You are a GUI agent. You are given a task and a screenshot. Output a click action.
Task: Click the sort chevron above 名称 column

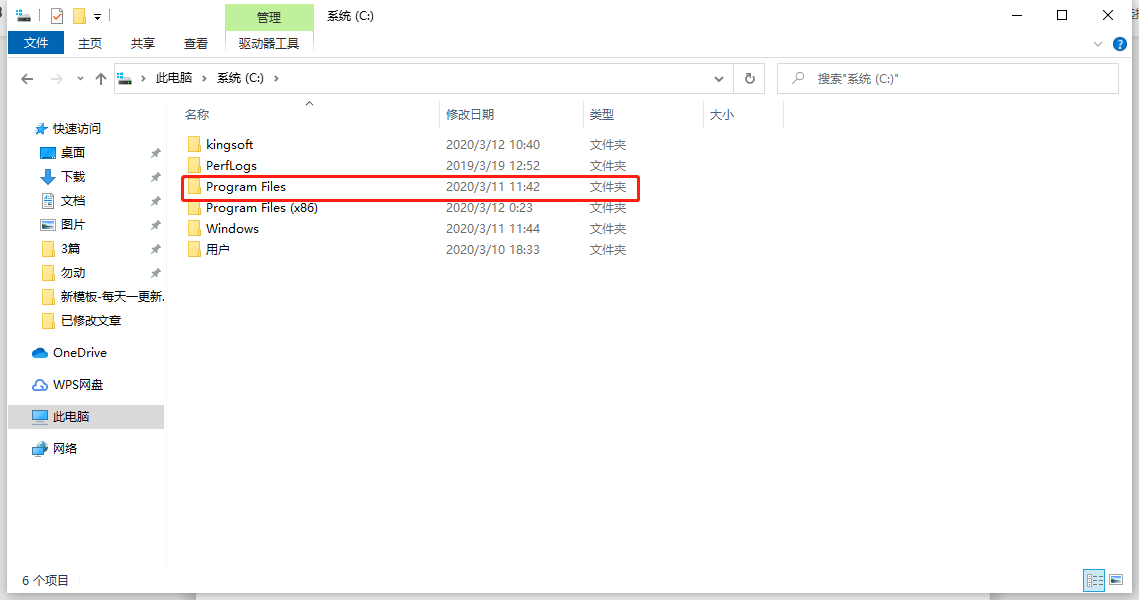tap(309, 103)
